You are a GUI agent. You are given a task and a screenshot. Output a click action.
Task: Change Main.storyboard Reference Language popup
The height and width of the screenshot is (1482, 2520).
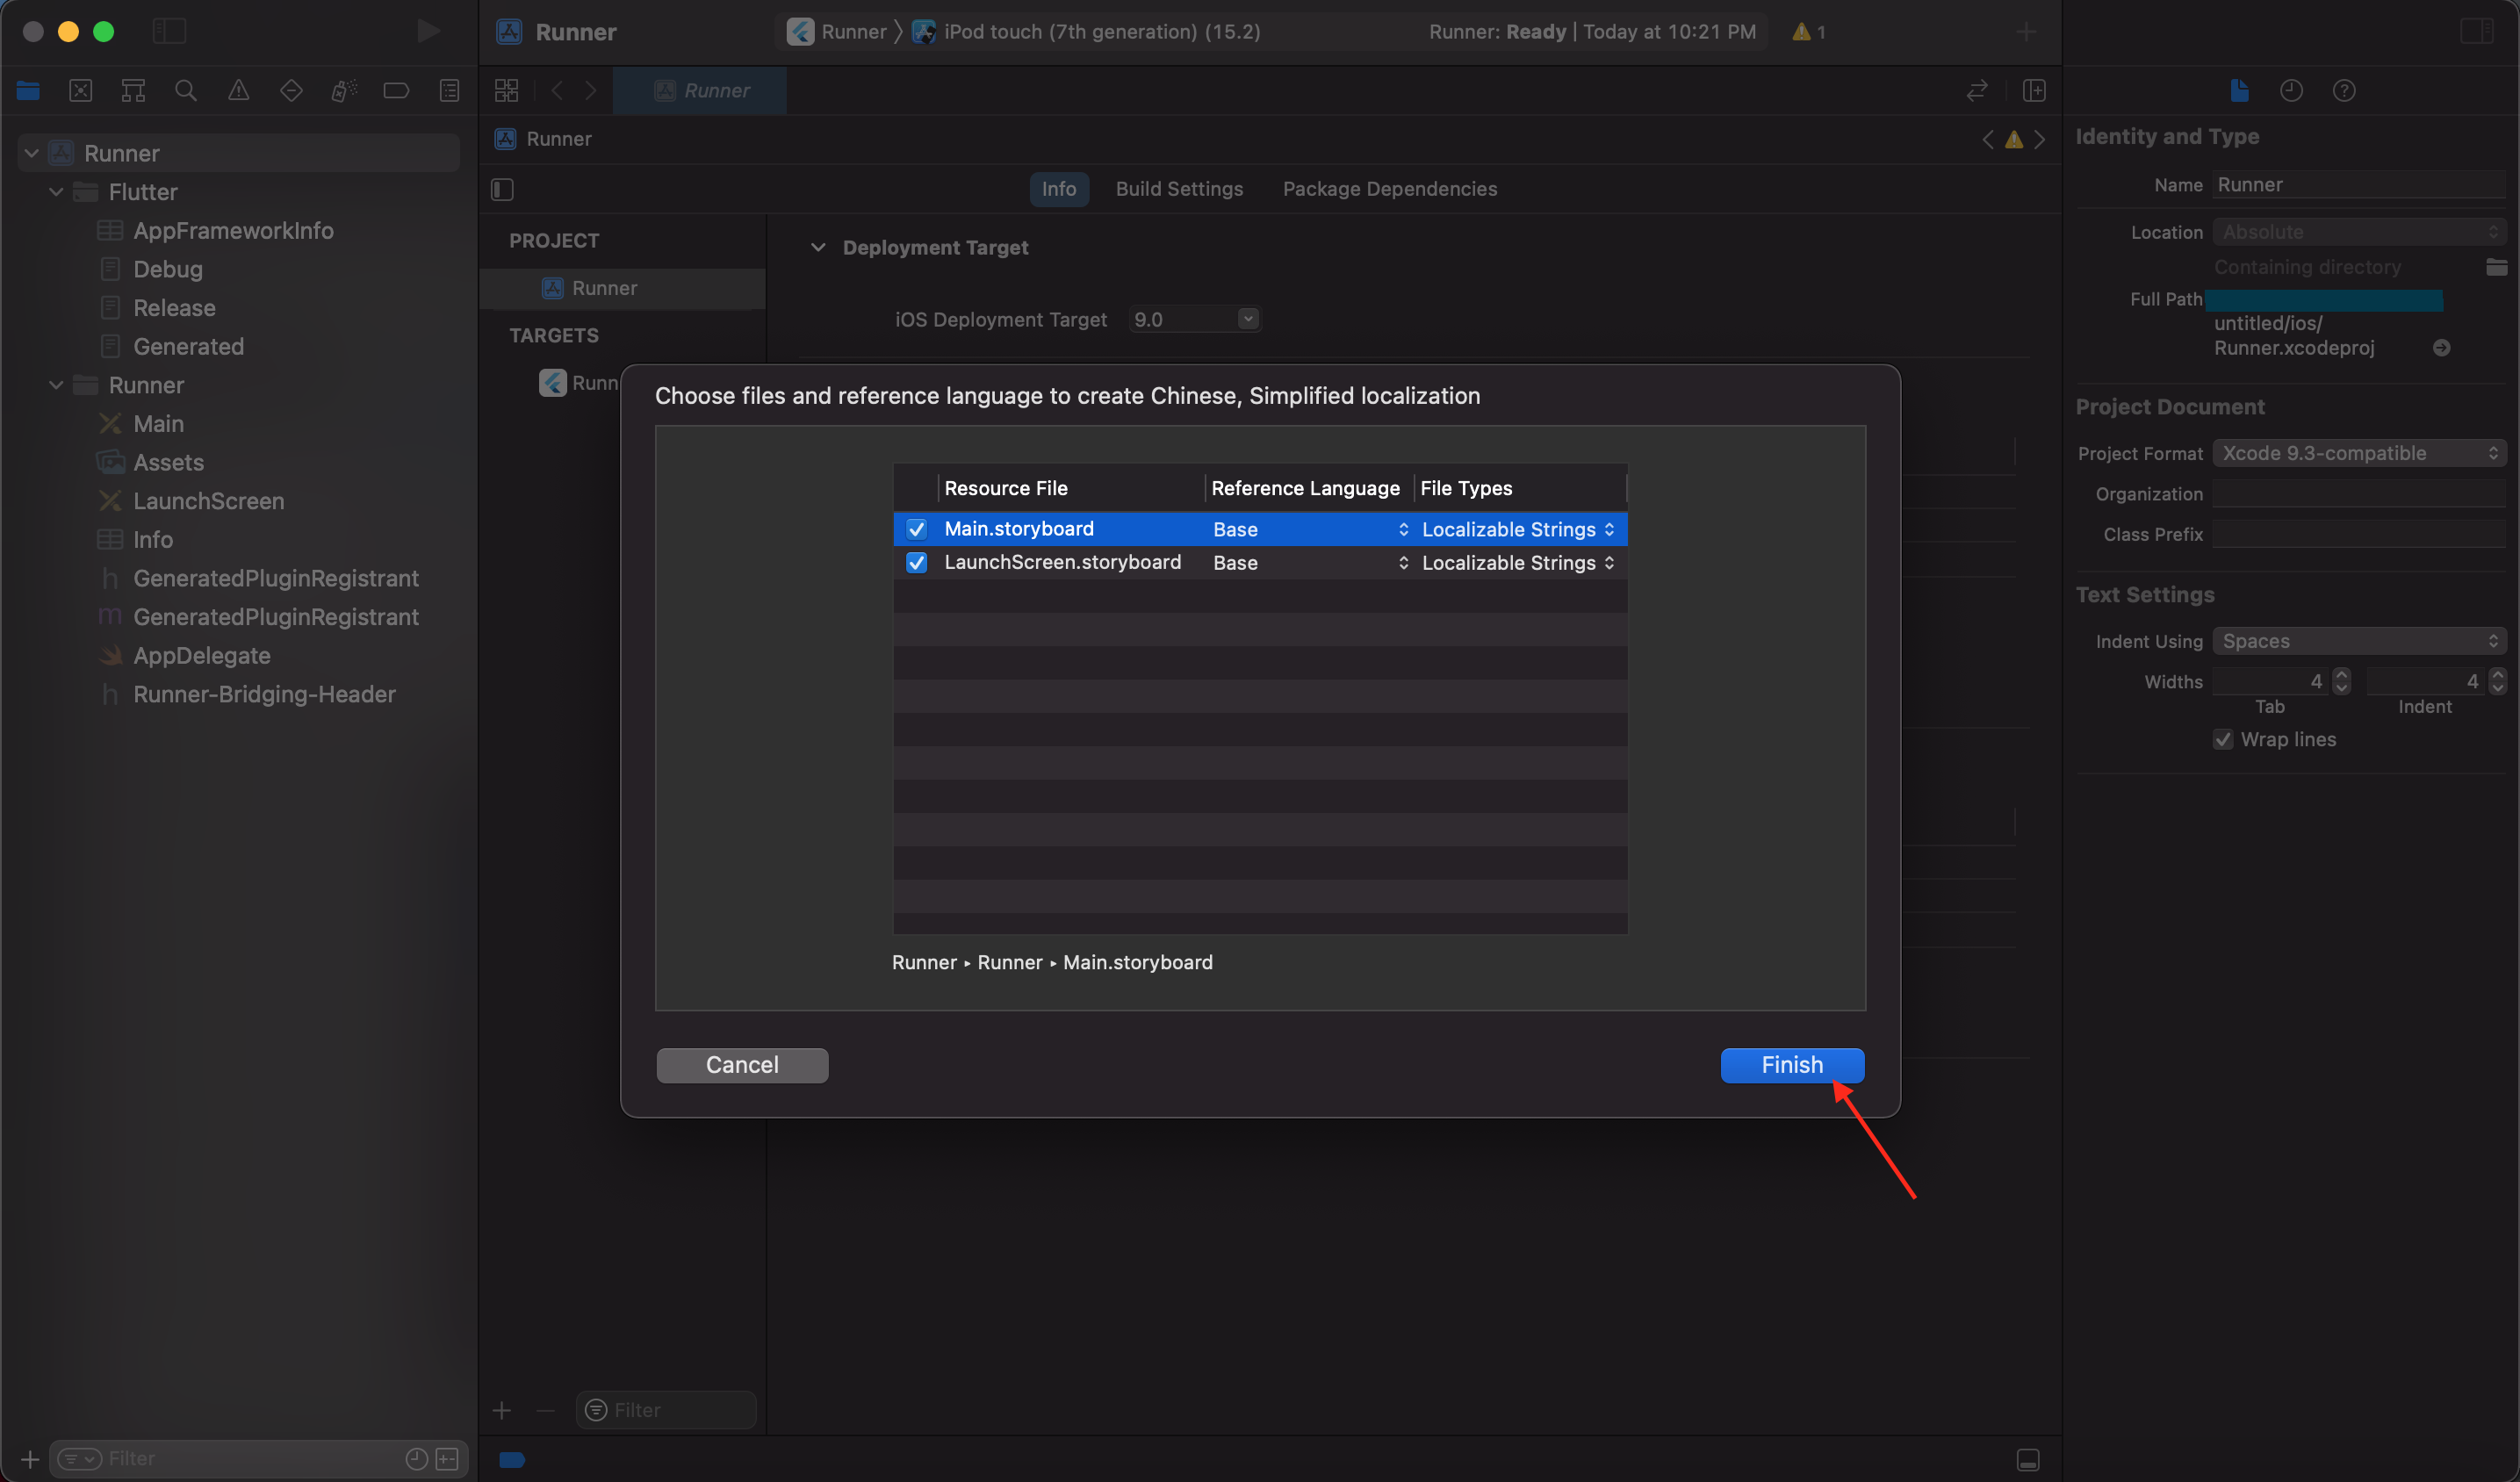[1311, 529]
